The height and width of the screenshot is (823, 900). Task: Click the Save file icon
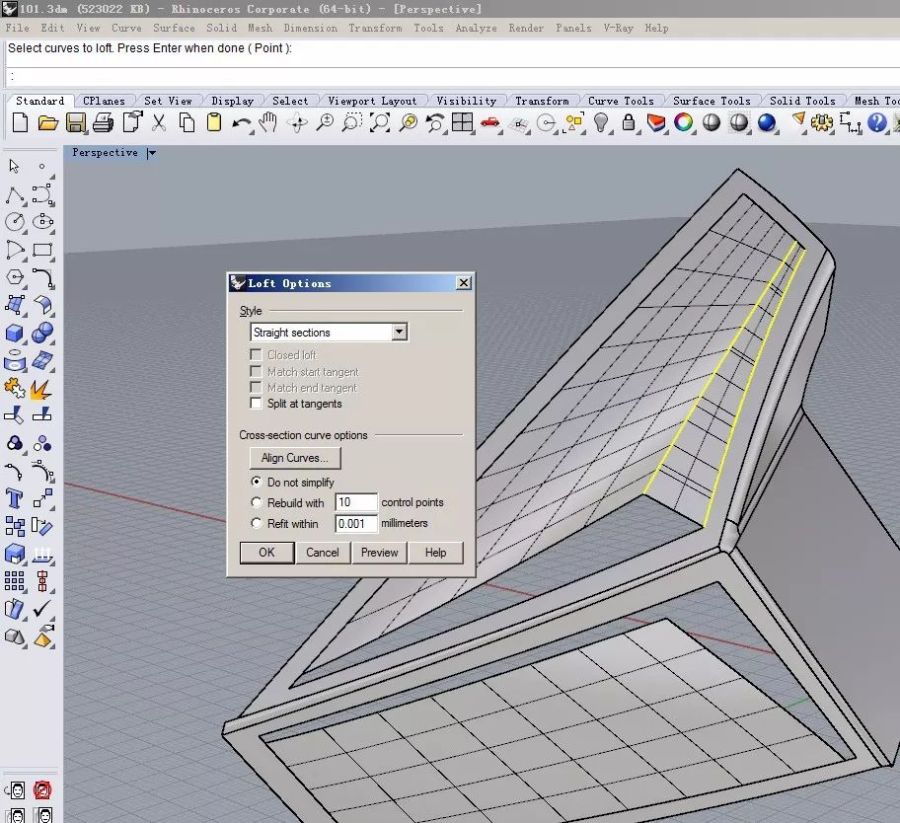(x=75, y=123)
